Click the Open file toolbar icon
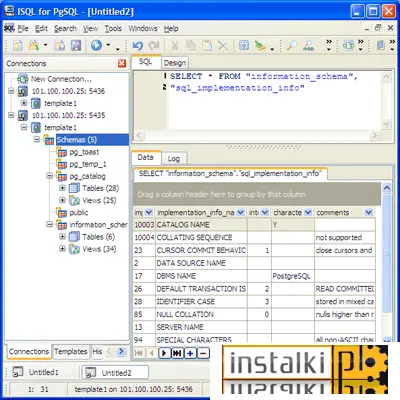400x400 pixels. click(x=34, y=45)
